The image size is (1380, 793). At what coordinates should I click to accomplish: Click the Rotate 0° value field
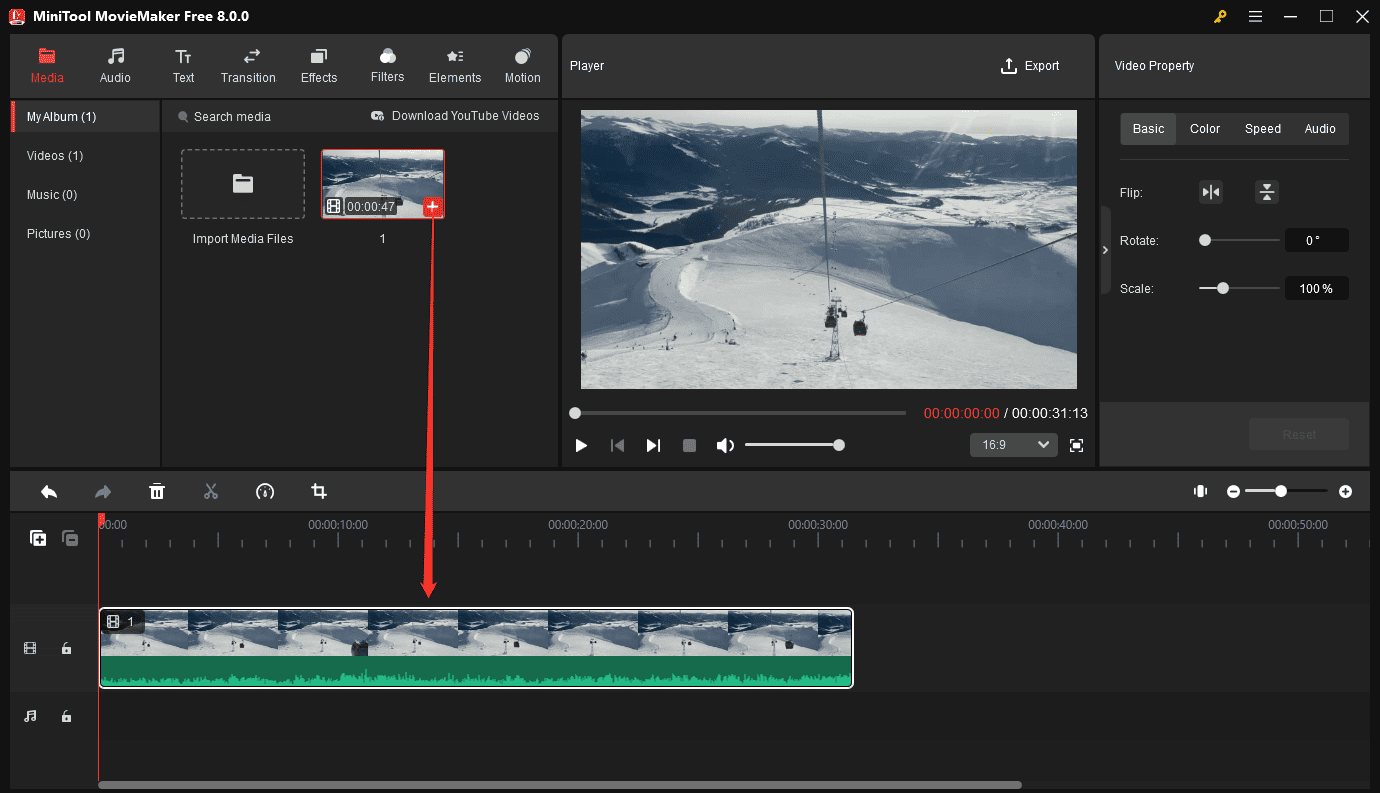point(1317,240)
